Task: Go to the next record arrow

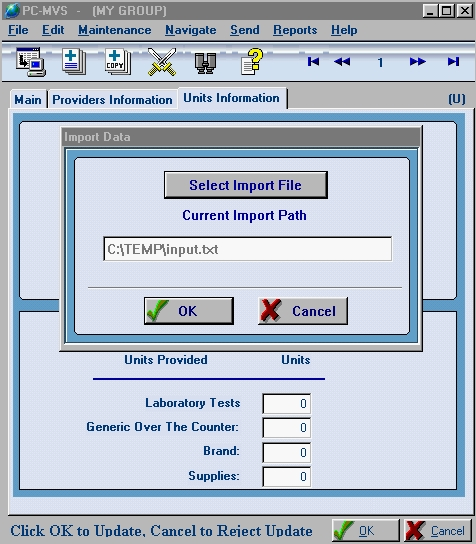Action: tap(418, 62)
